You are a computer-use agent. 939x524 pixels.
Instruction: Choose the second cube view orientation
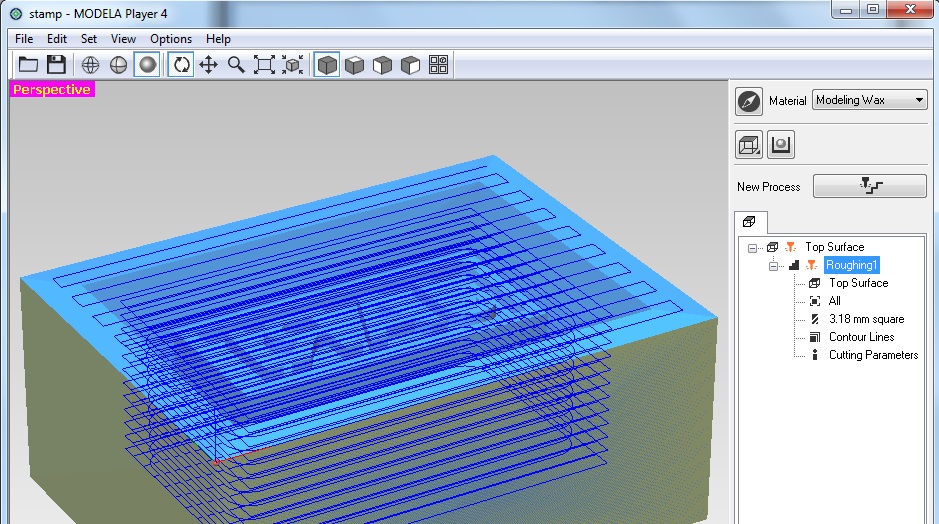pos(355,65)
